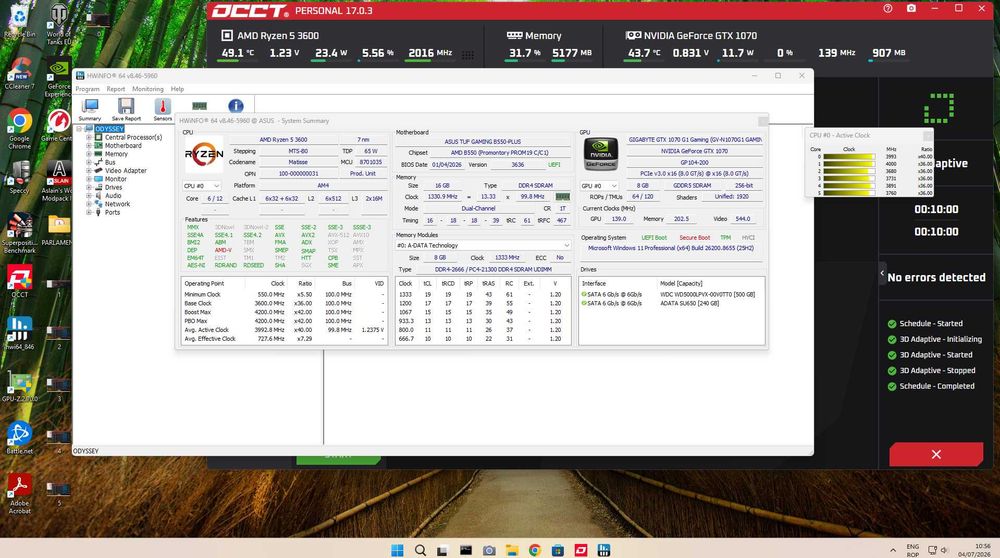
Task: Open Adobe Acrobat desktop shortcut
Action: (x=20, y=494)
